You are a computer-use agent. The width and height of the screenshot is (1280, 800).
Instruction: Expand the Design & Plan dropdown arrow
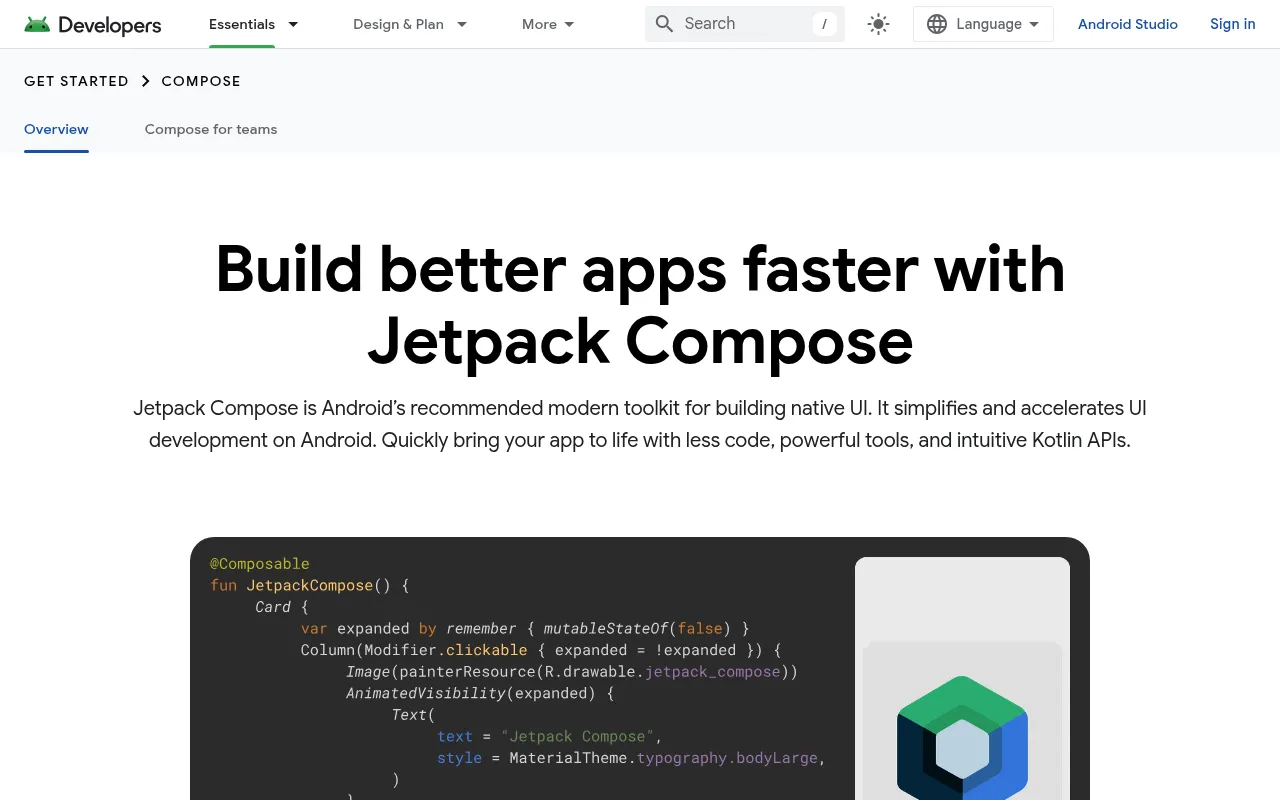461,24
